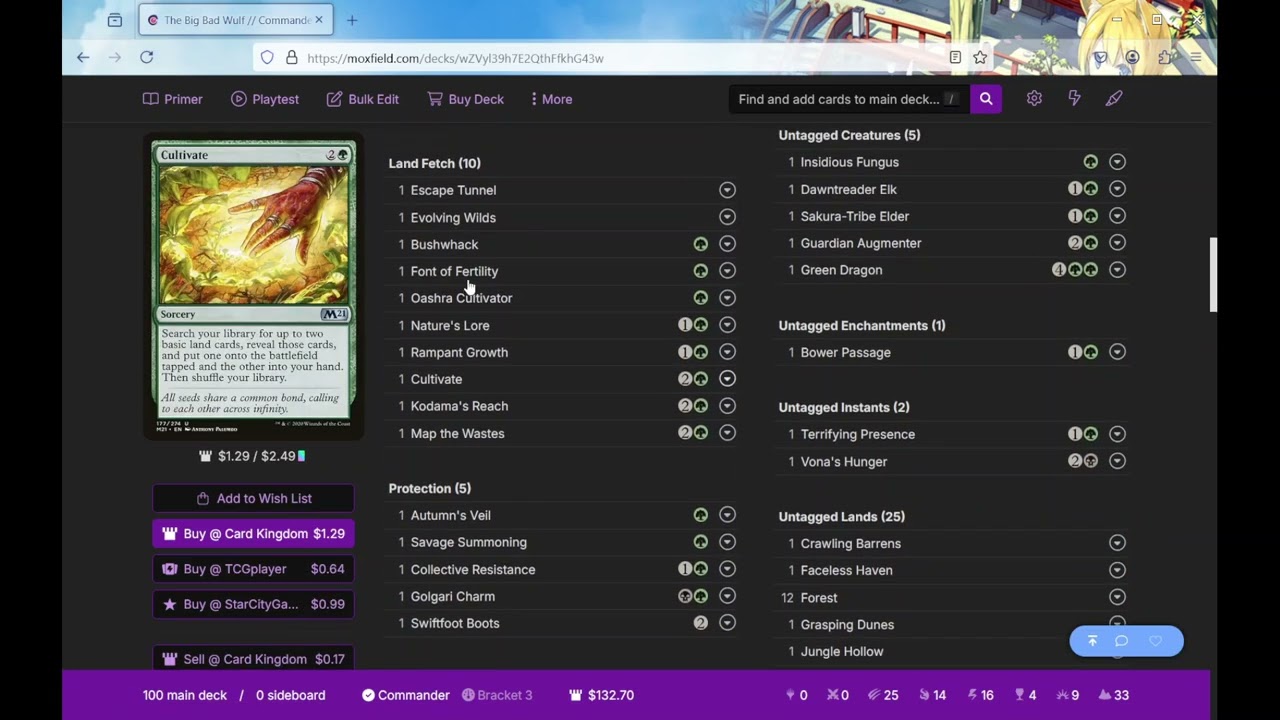Click the page vertical scrollbar
1280x720 pixels.
click(x=1213, y=275)
